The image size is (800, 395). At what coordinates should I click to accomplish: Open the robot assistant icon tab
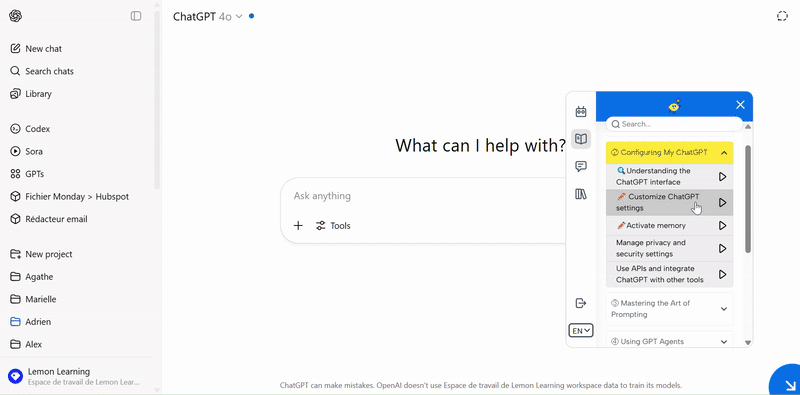581,111
